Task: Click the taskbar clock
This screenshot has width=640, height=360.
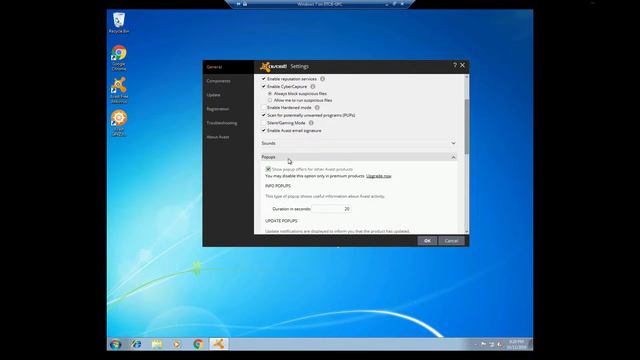Action: pos(517,344)
